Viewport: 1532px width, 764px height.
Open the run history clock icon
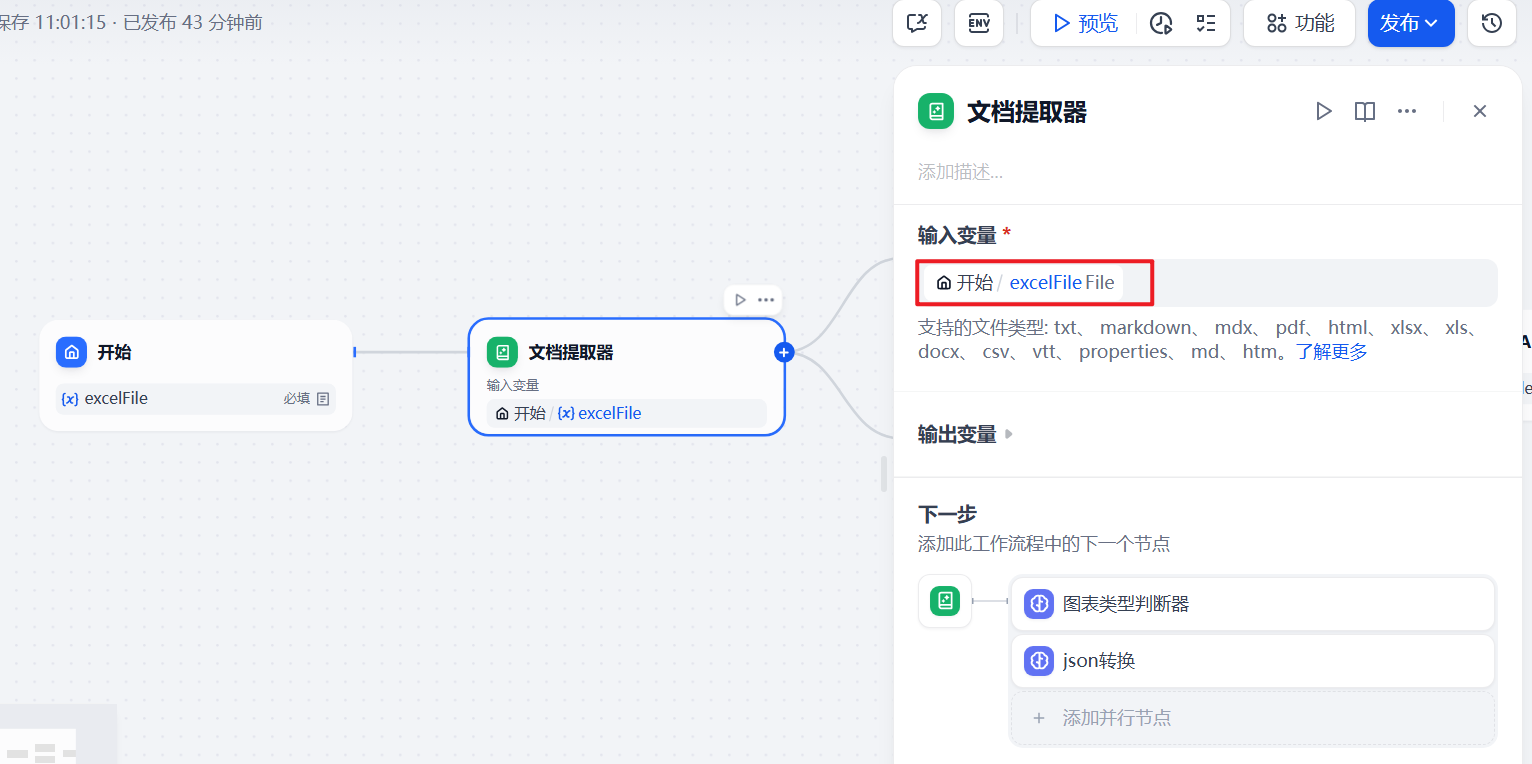point(1161,23)
